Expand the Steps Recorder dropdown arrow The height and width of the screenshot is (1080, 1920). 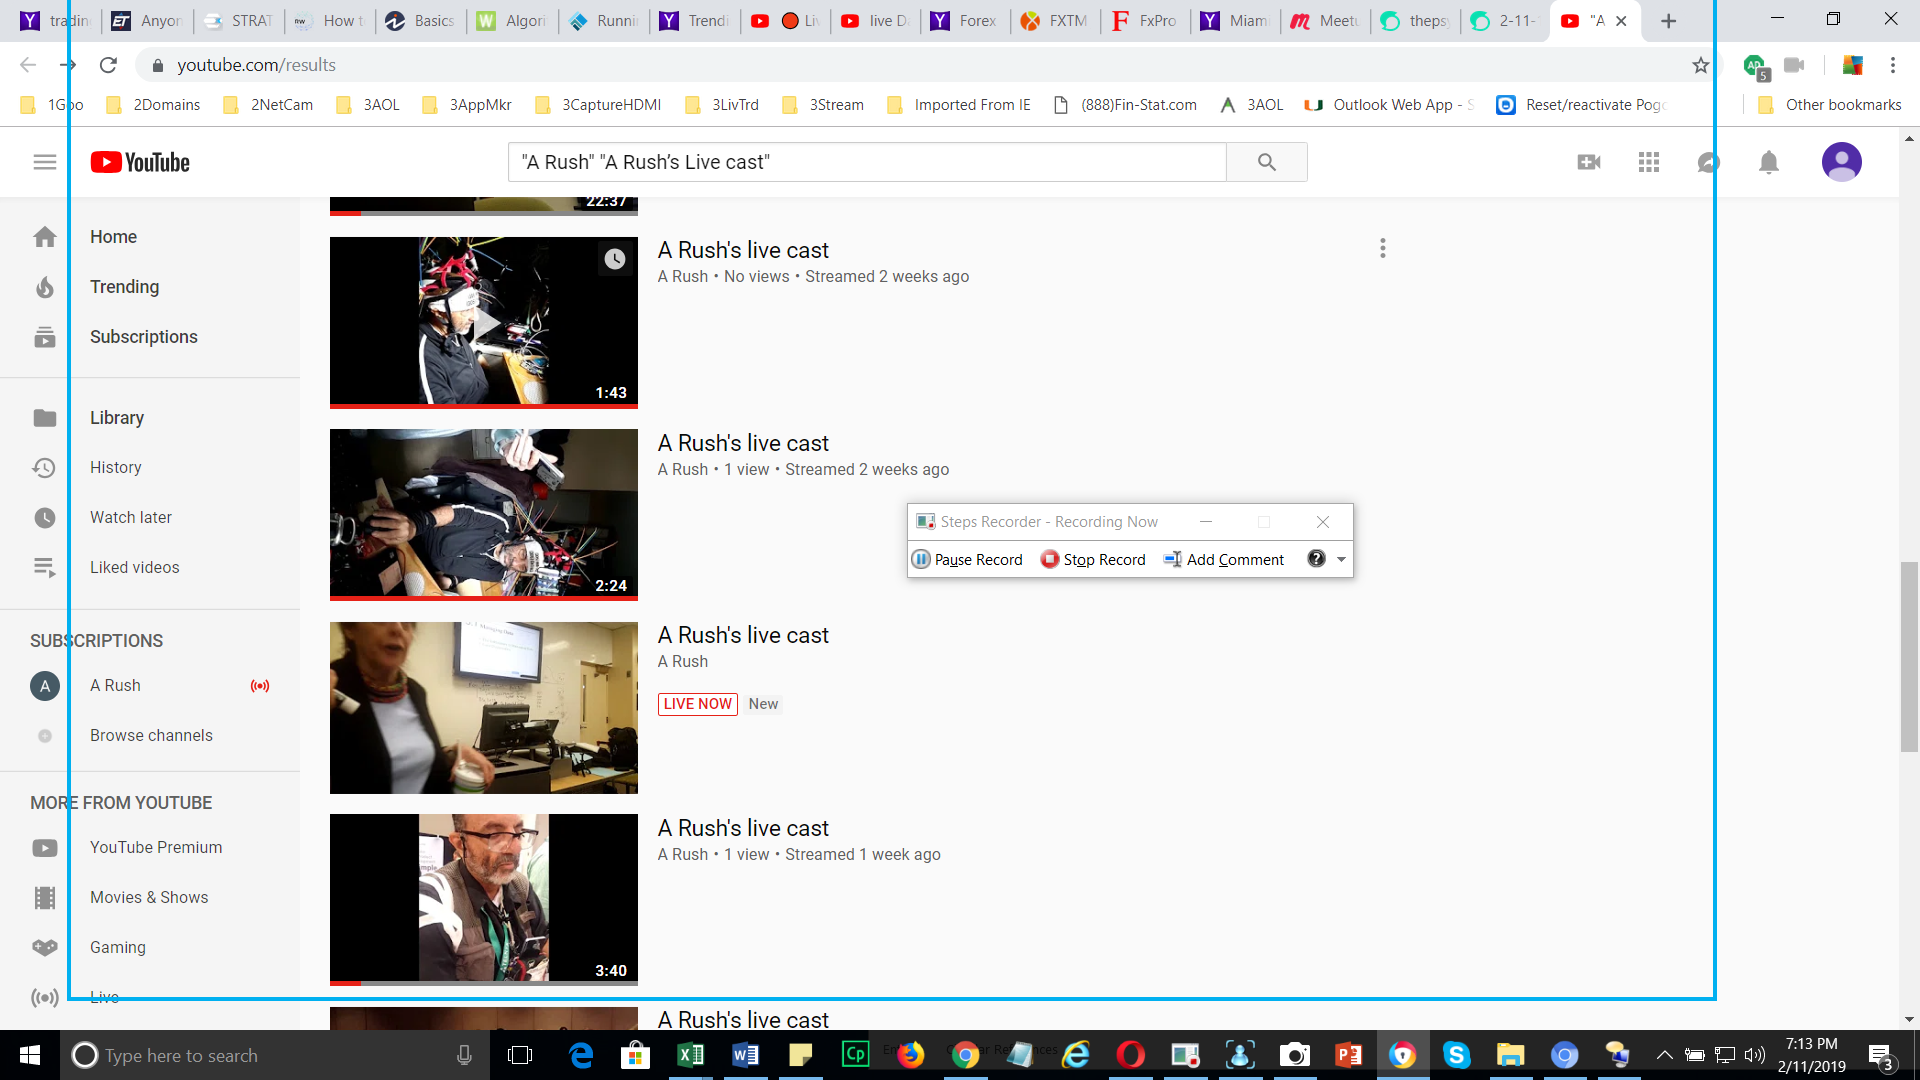(x=1341, y=560)
